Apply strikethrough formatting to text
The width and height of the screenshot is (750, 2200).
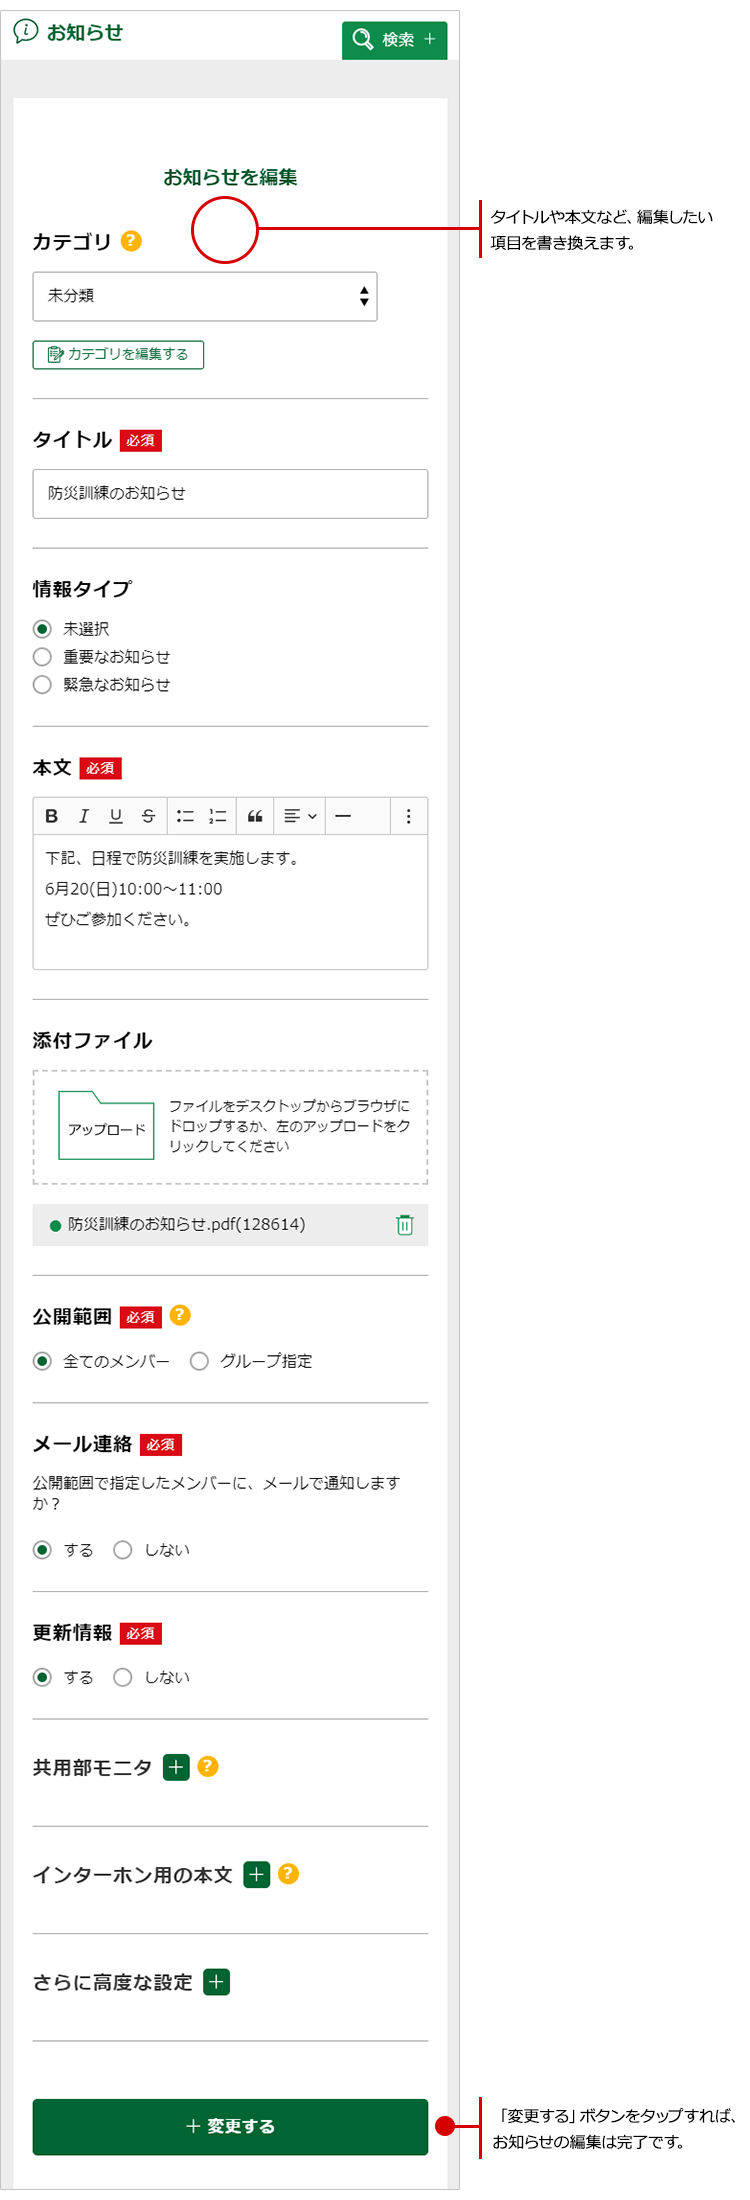click(x=148, y=816)
